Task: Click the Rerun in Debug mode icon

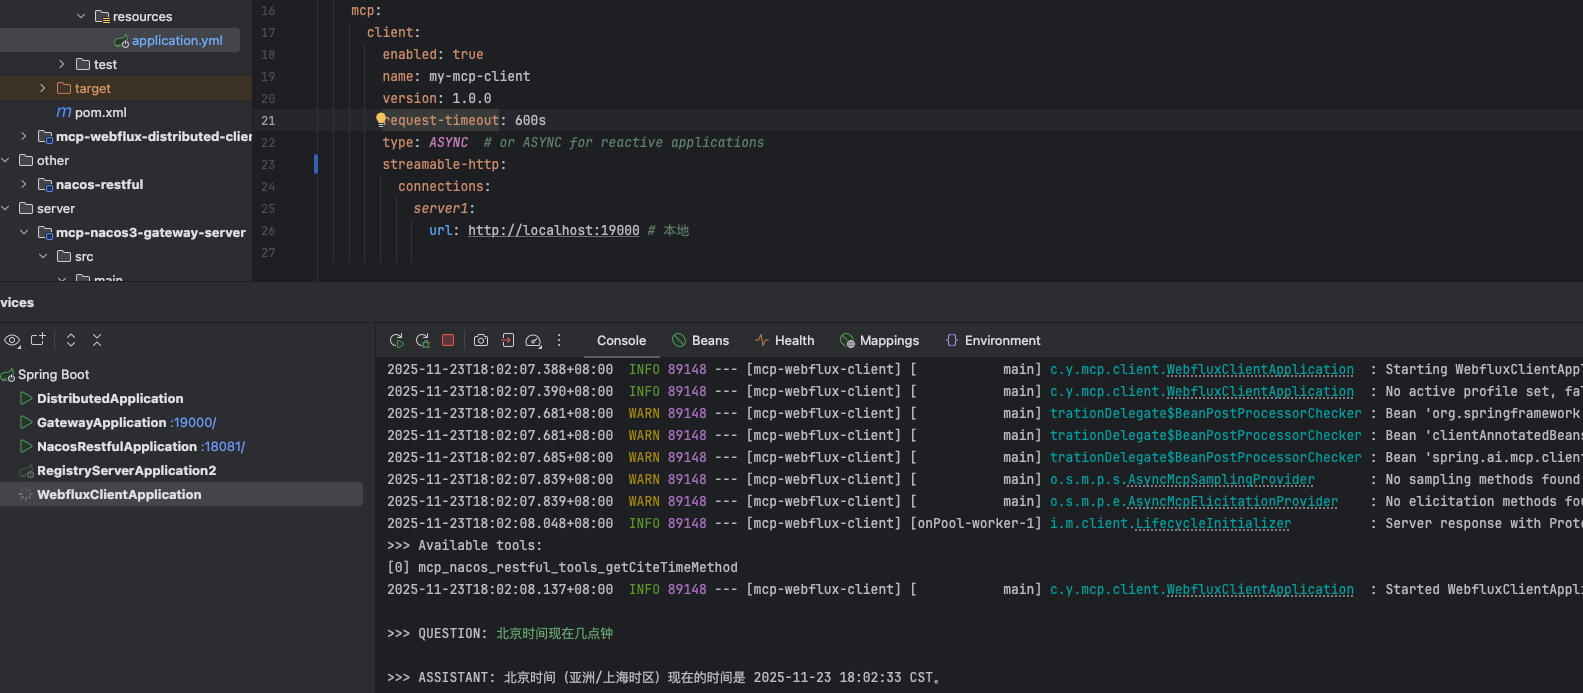Action: click(423, 340)
